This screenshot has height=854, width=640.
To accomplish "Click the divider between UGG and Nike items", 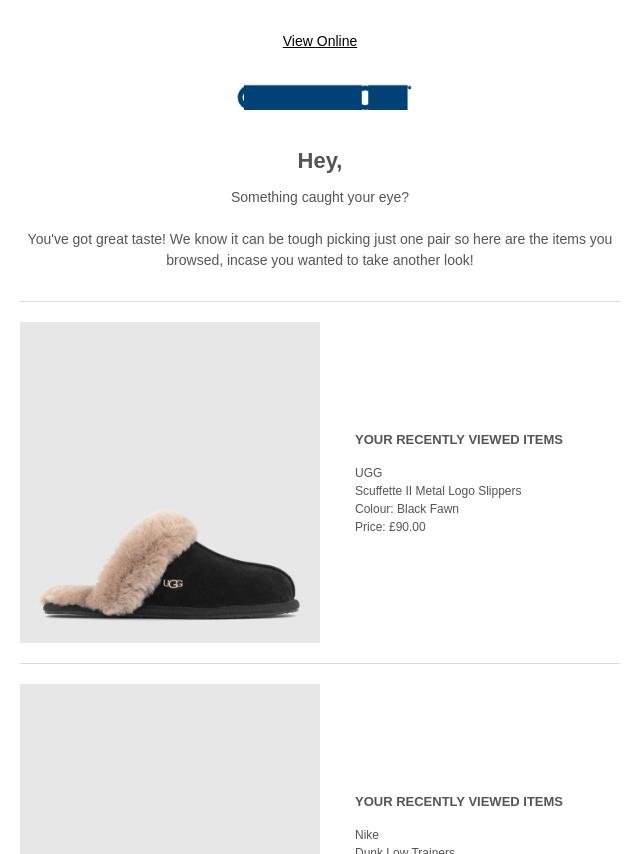I will click(320, 663).
